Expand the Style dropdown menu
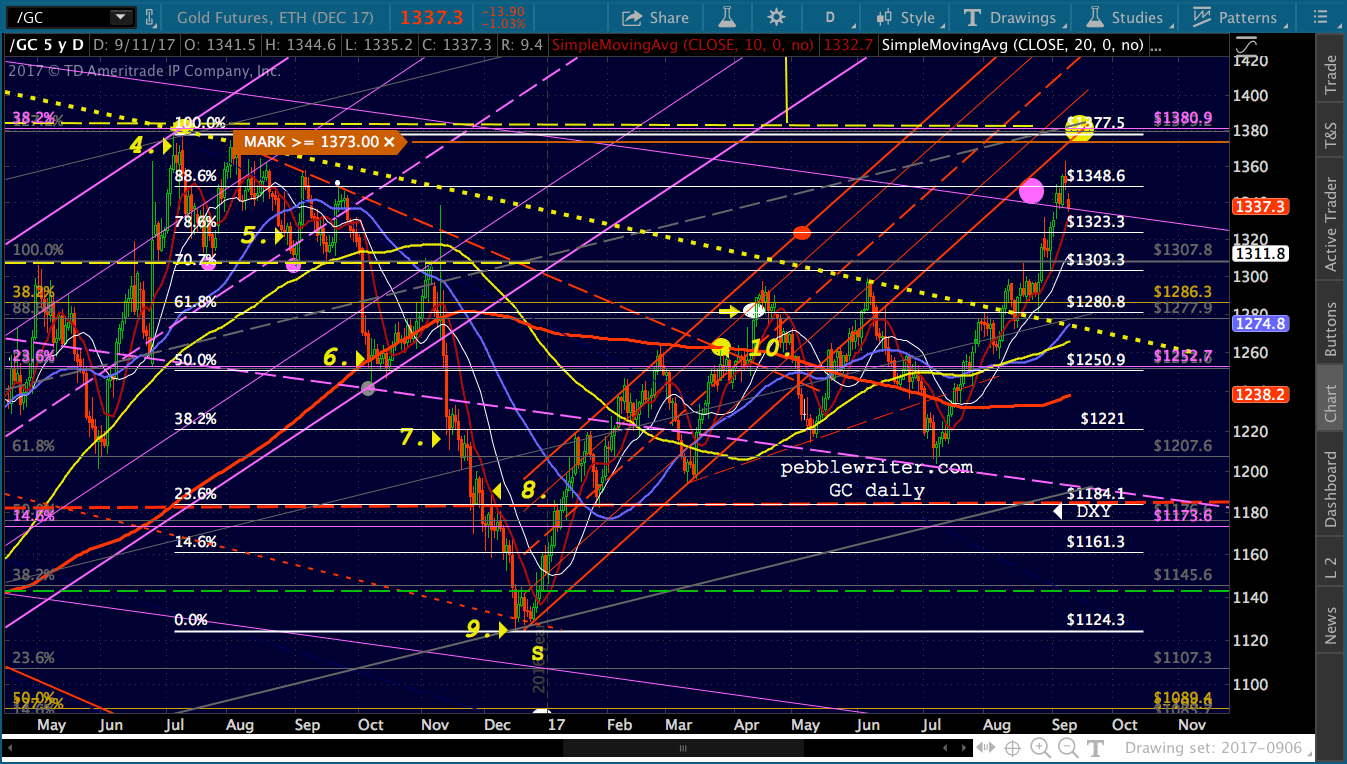The height and width of the screenshot is (764, 1347). pos(905,17)
